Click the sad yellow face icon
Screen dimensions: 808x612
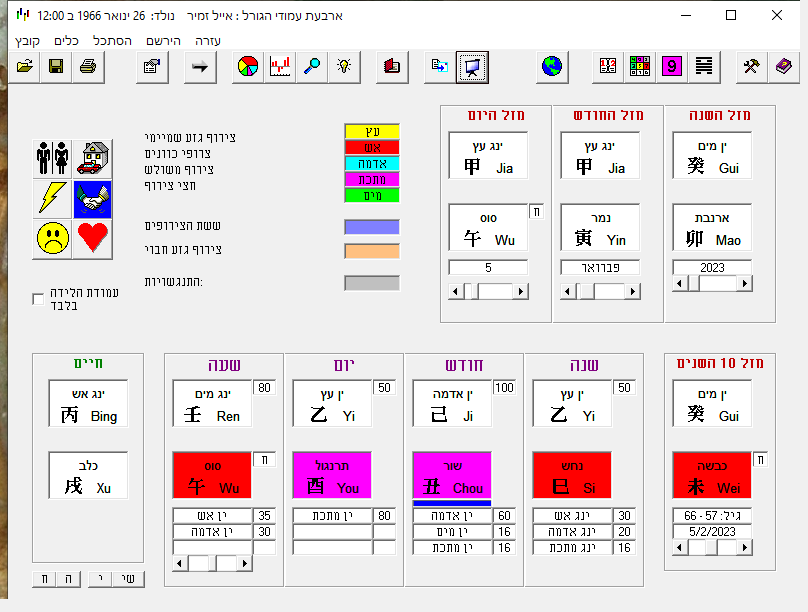pos(52,238)
